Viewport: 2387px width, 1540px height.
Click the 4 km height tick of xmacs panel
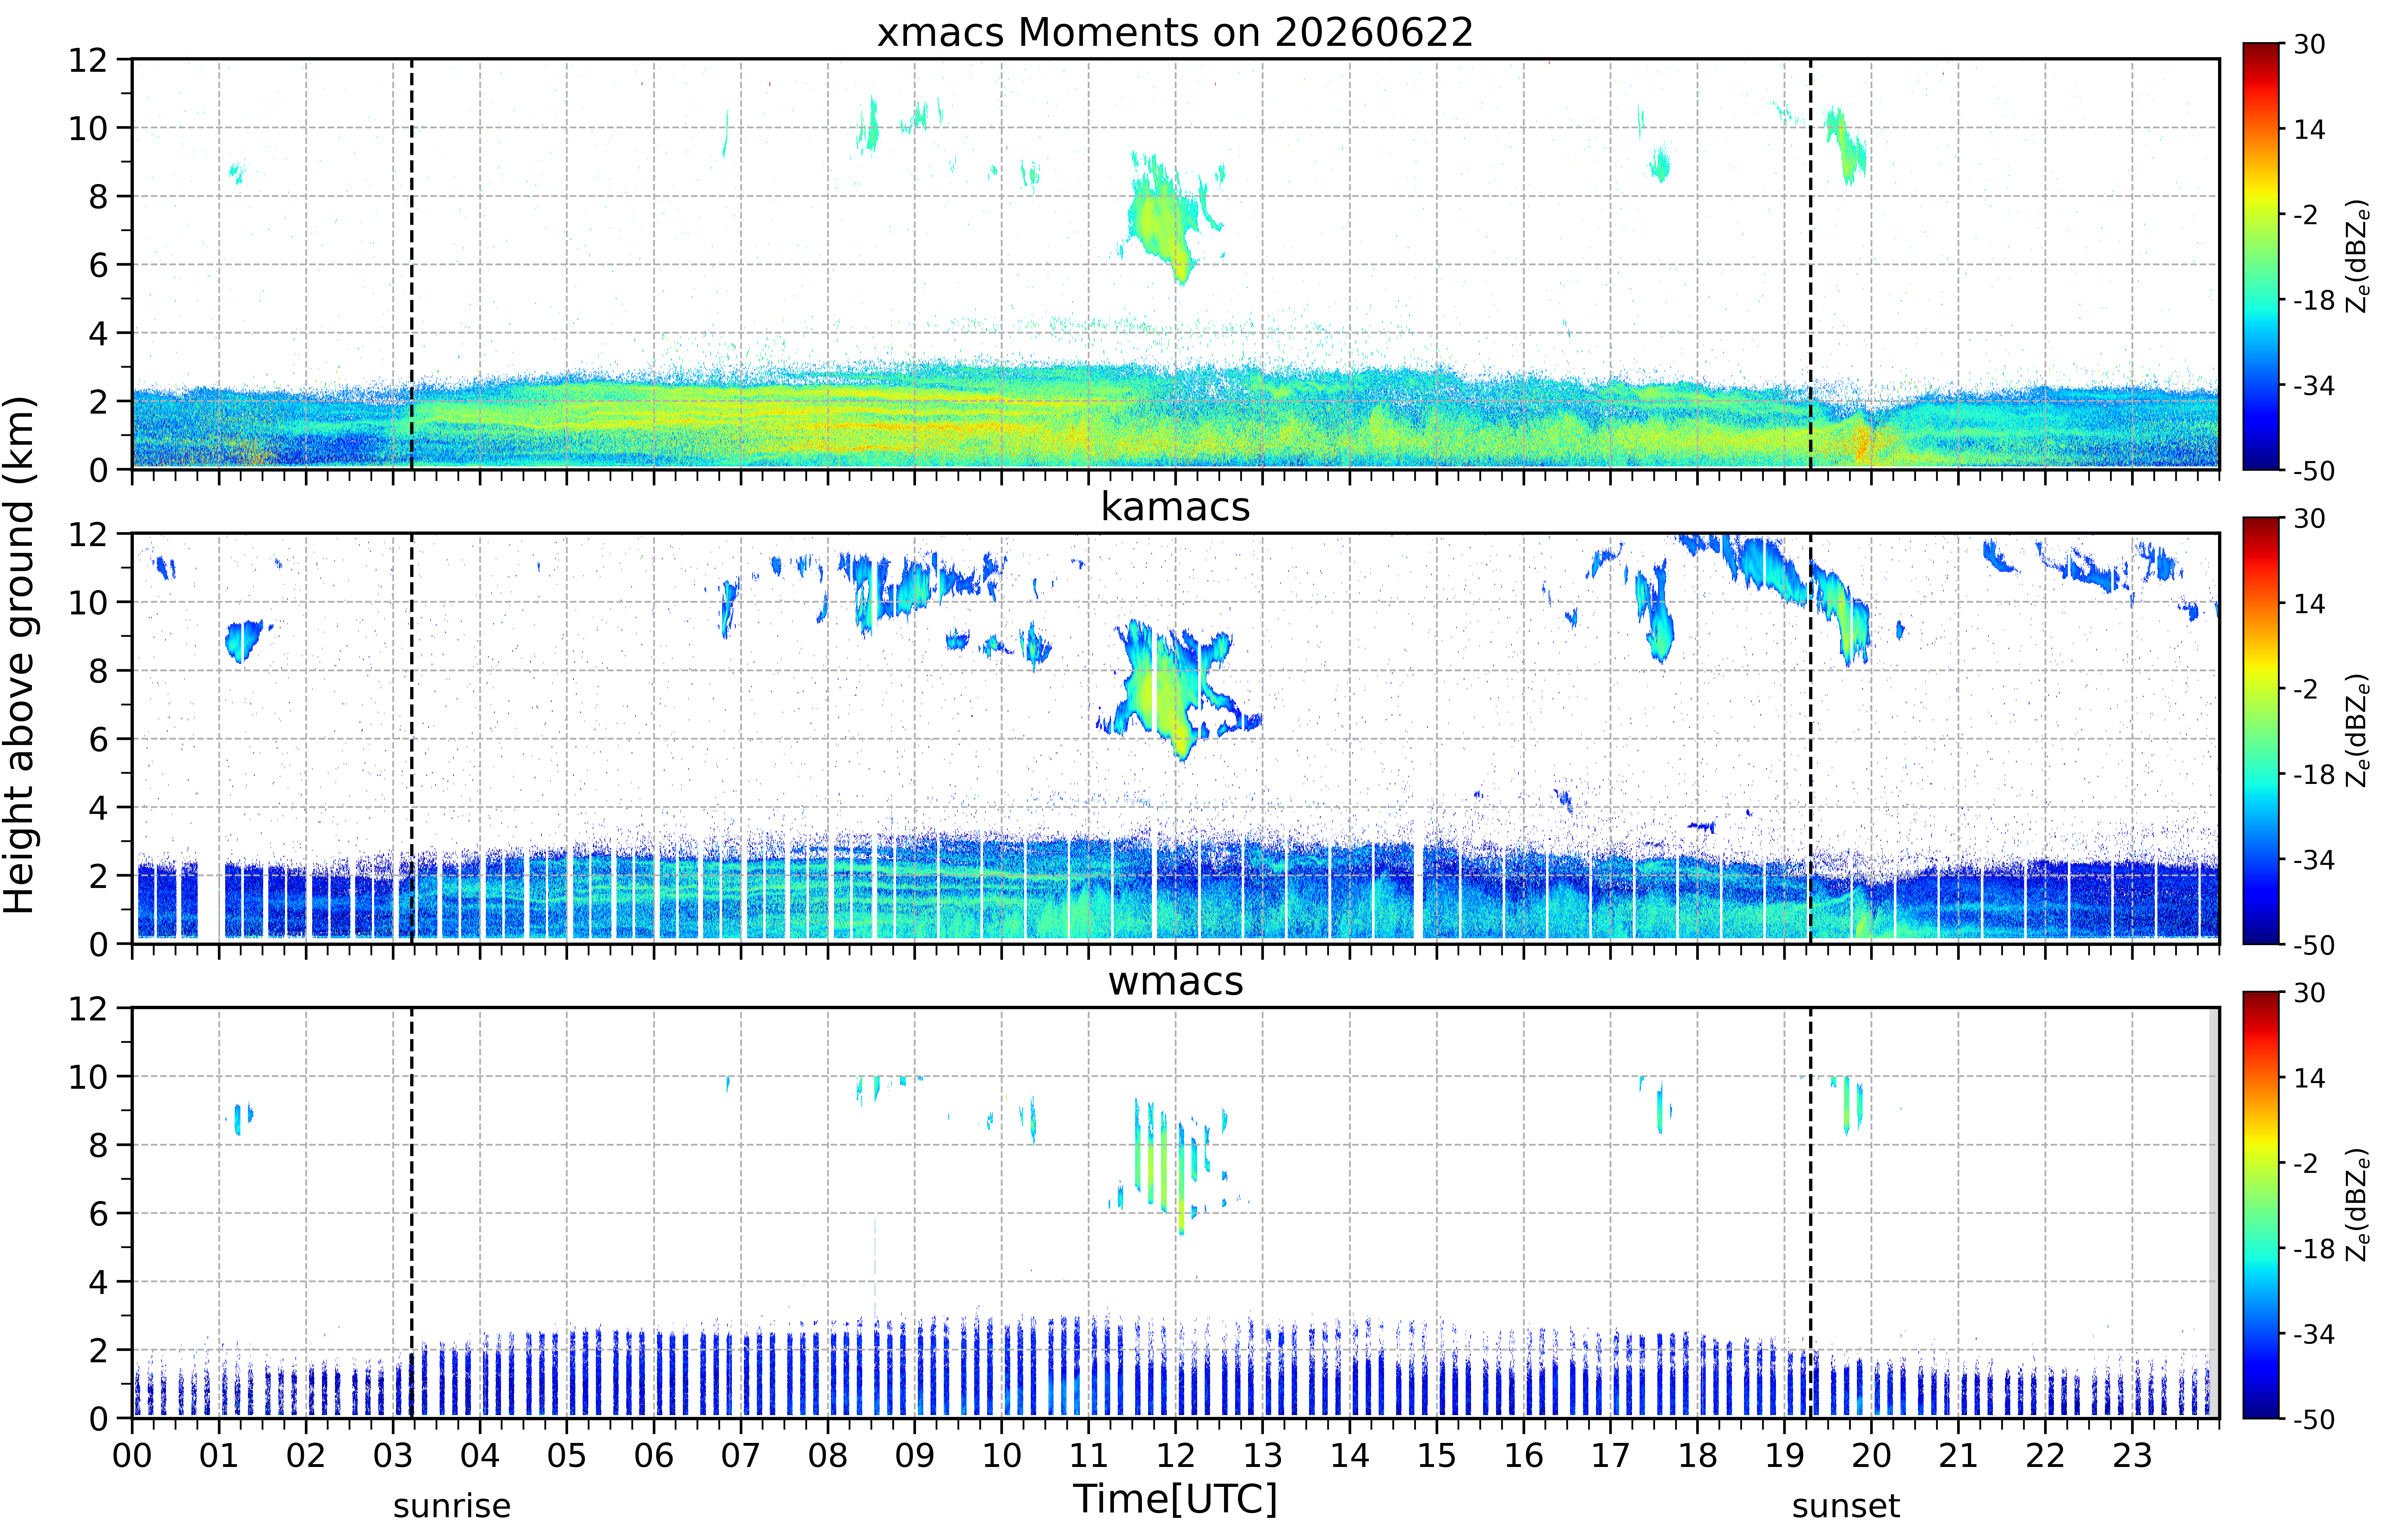click(98, 333)
